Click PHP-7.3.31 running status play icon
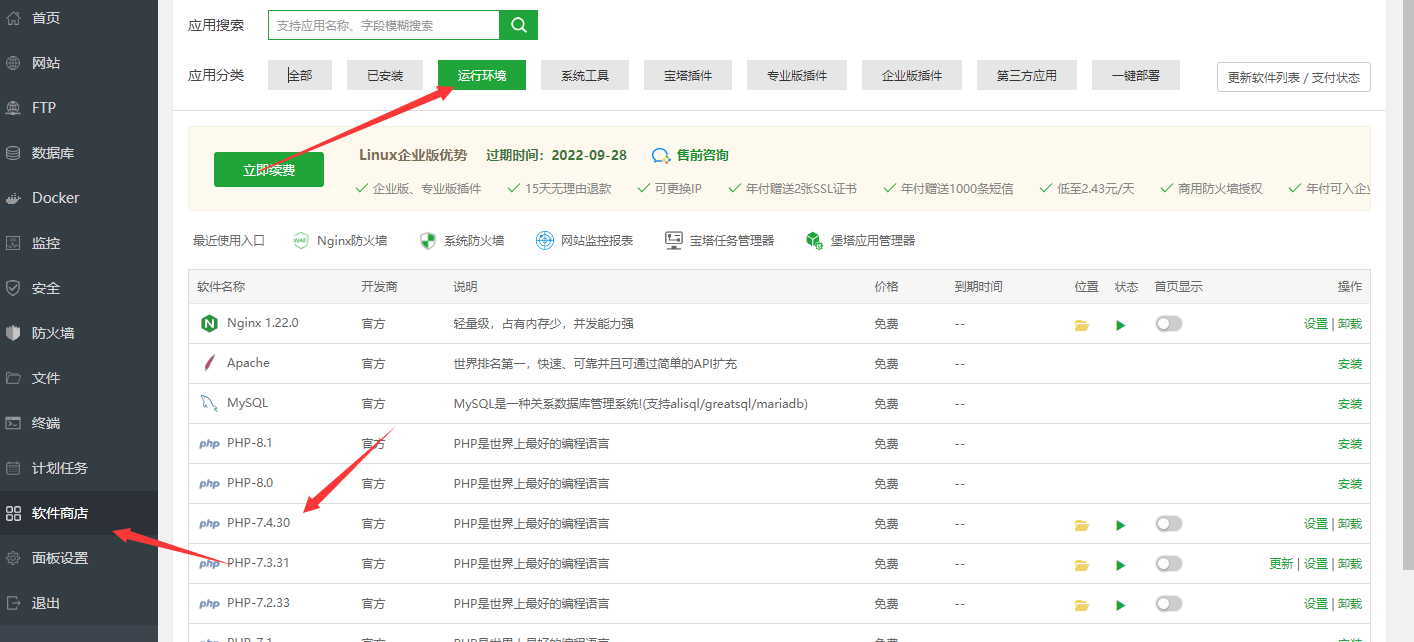1414x642 pixels. 1121,565
